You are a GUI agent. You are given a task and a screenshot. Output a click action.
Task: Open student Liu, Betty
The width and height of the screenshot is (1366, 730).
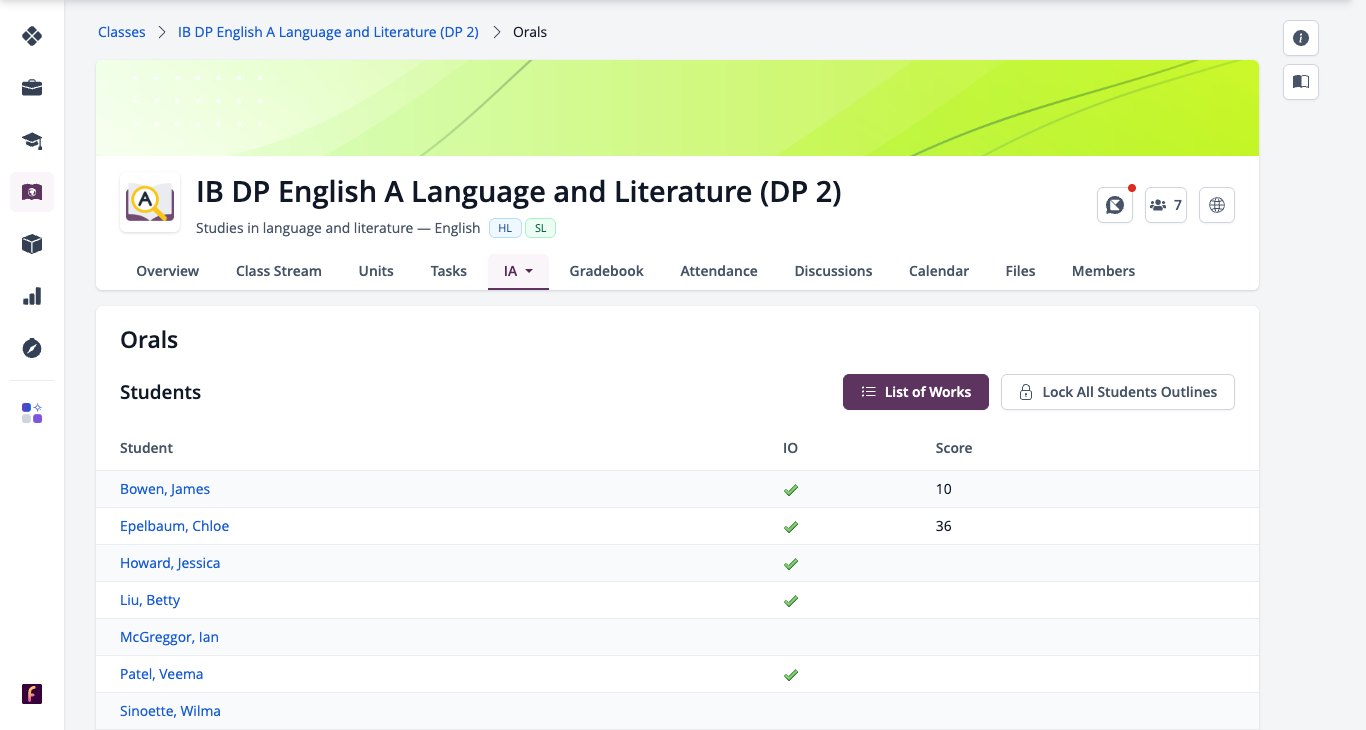150,600
